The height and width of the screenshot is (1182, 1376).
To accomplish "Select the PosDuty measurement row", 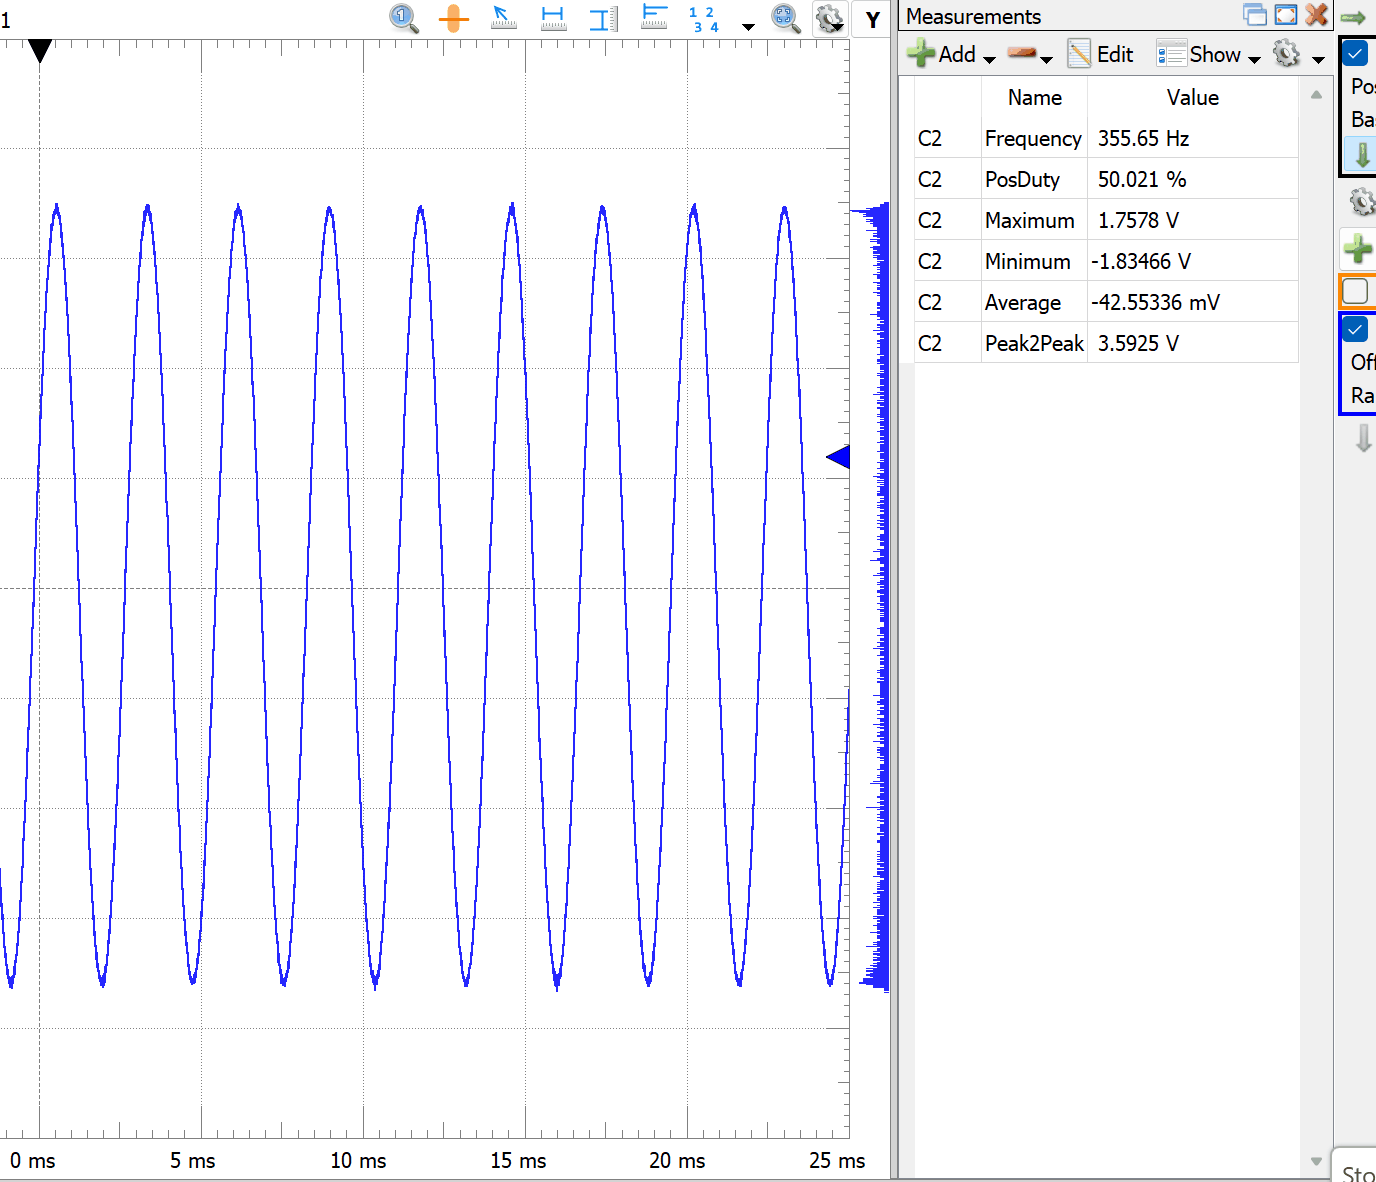I will coord(1106,179).
